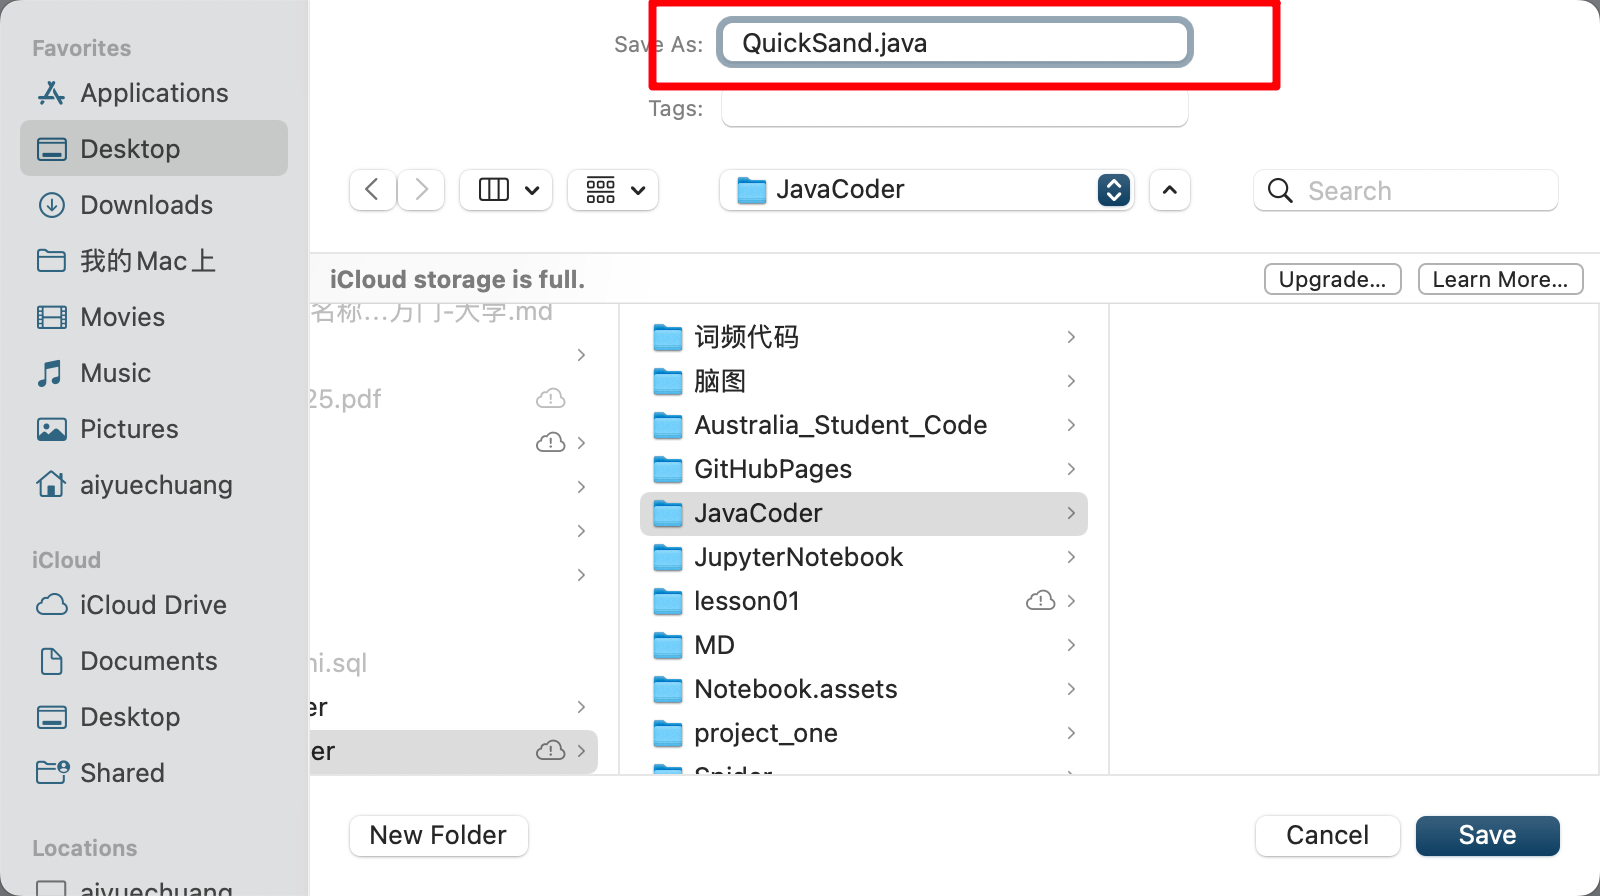This screenshot has width=1600, height=896.
Task: Click the Search field
Action: click(1406, 190)
